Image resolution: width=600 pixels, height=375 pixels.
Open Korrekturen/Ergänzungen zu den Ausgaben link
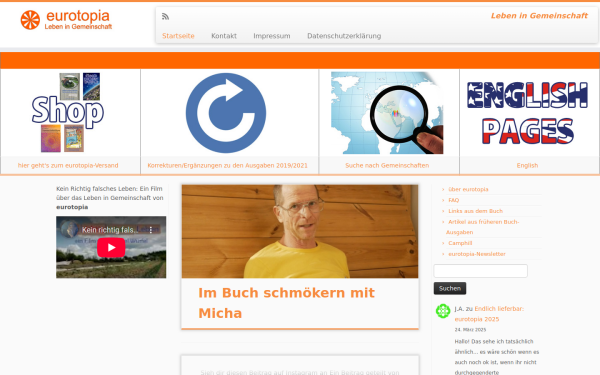pyautogui.click(x=227, y=165)
